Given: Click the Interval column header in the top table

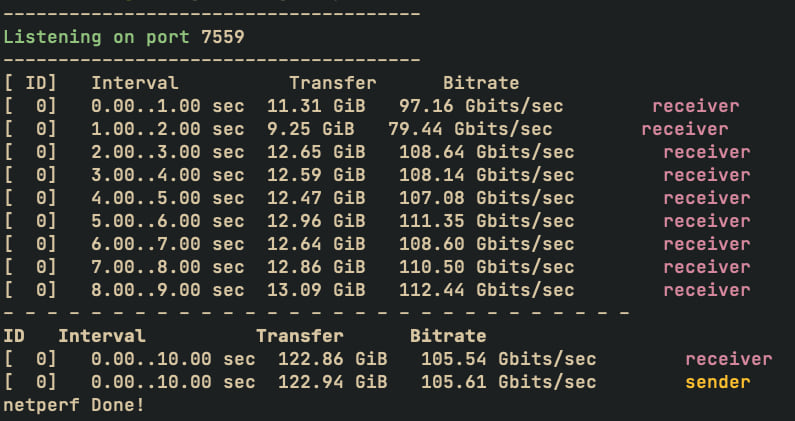Looking at the screenshot, I should [135, 83].
